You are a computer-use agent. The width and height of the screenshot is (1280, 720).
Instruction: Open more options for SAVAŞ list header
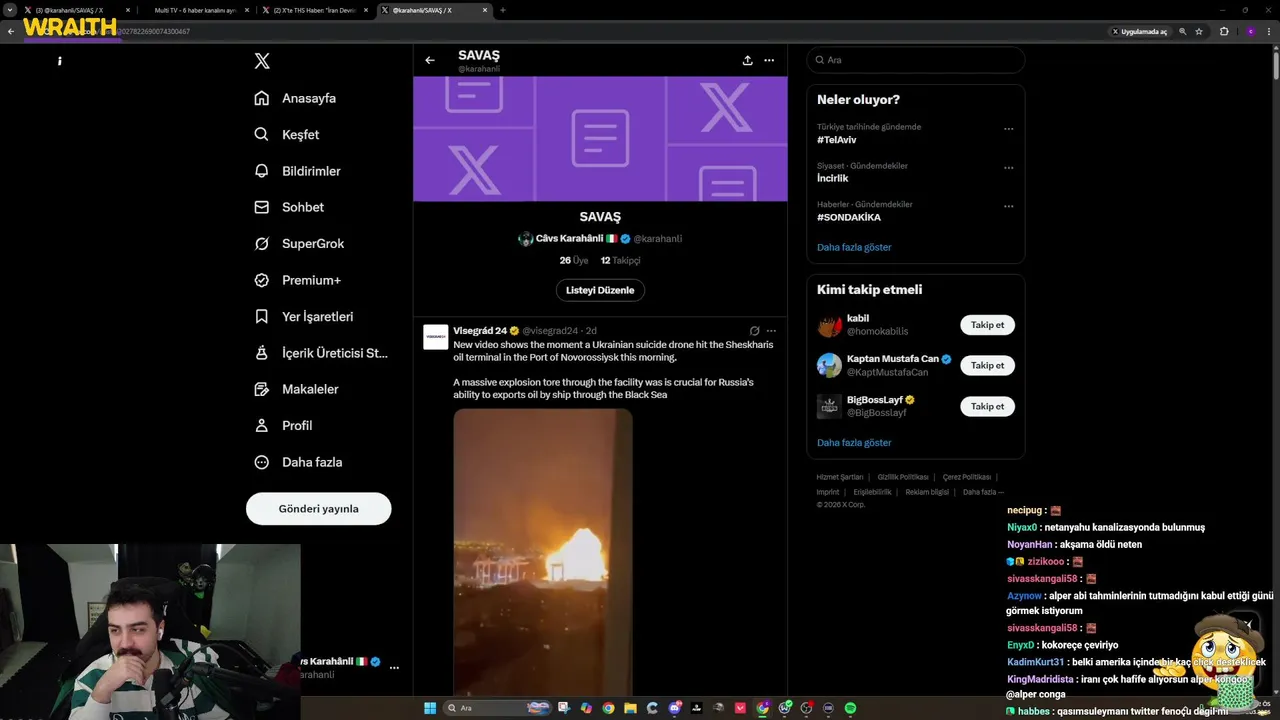(x=769, y=60)
